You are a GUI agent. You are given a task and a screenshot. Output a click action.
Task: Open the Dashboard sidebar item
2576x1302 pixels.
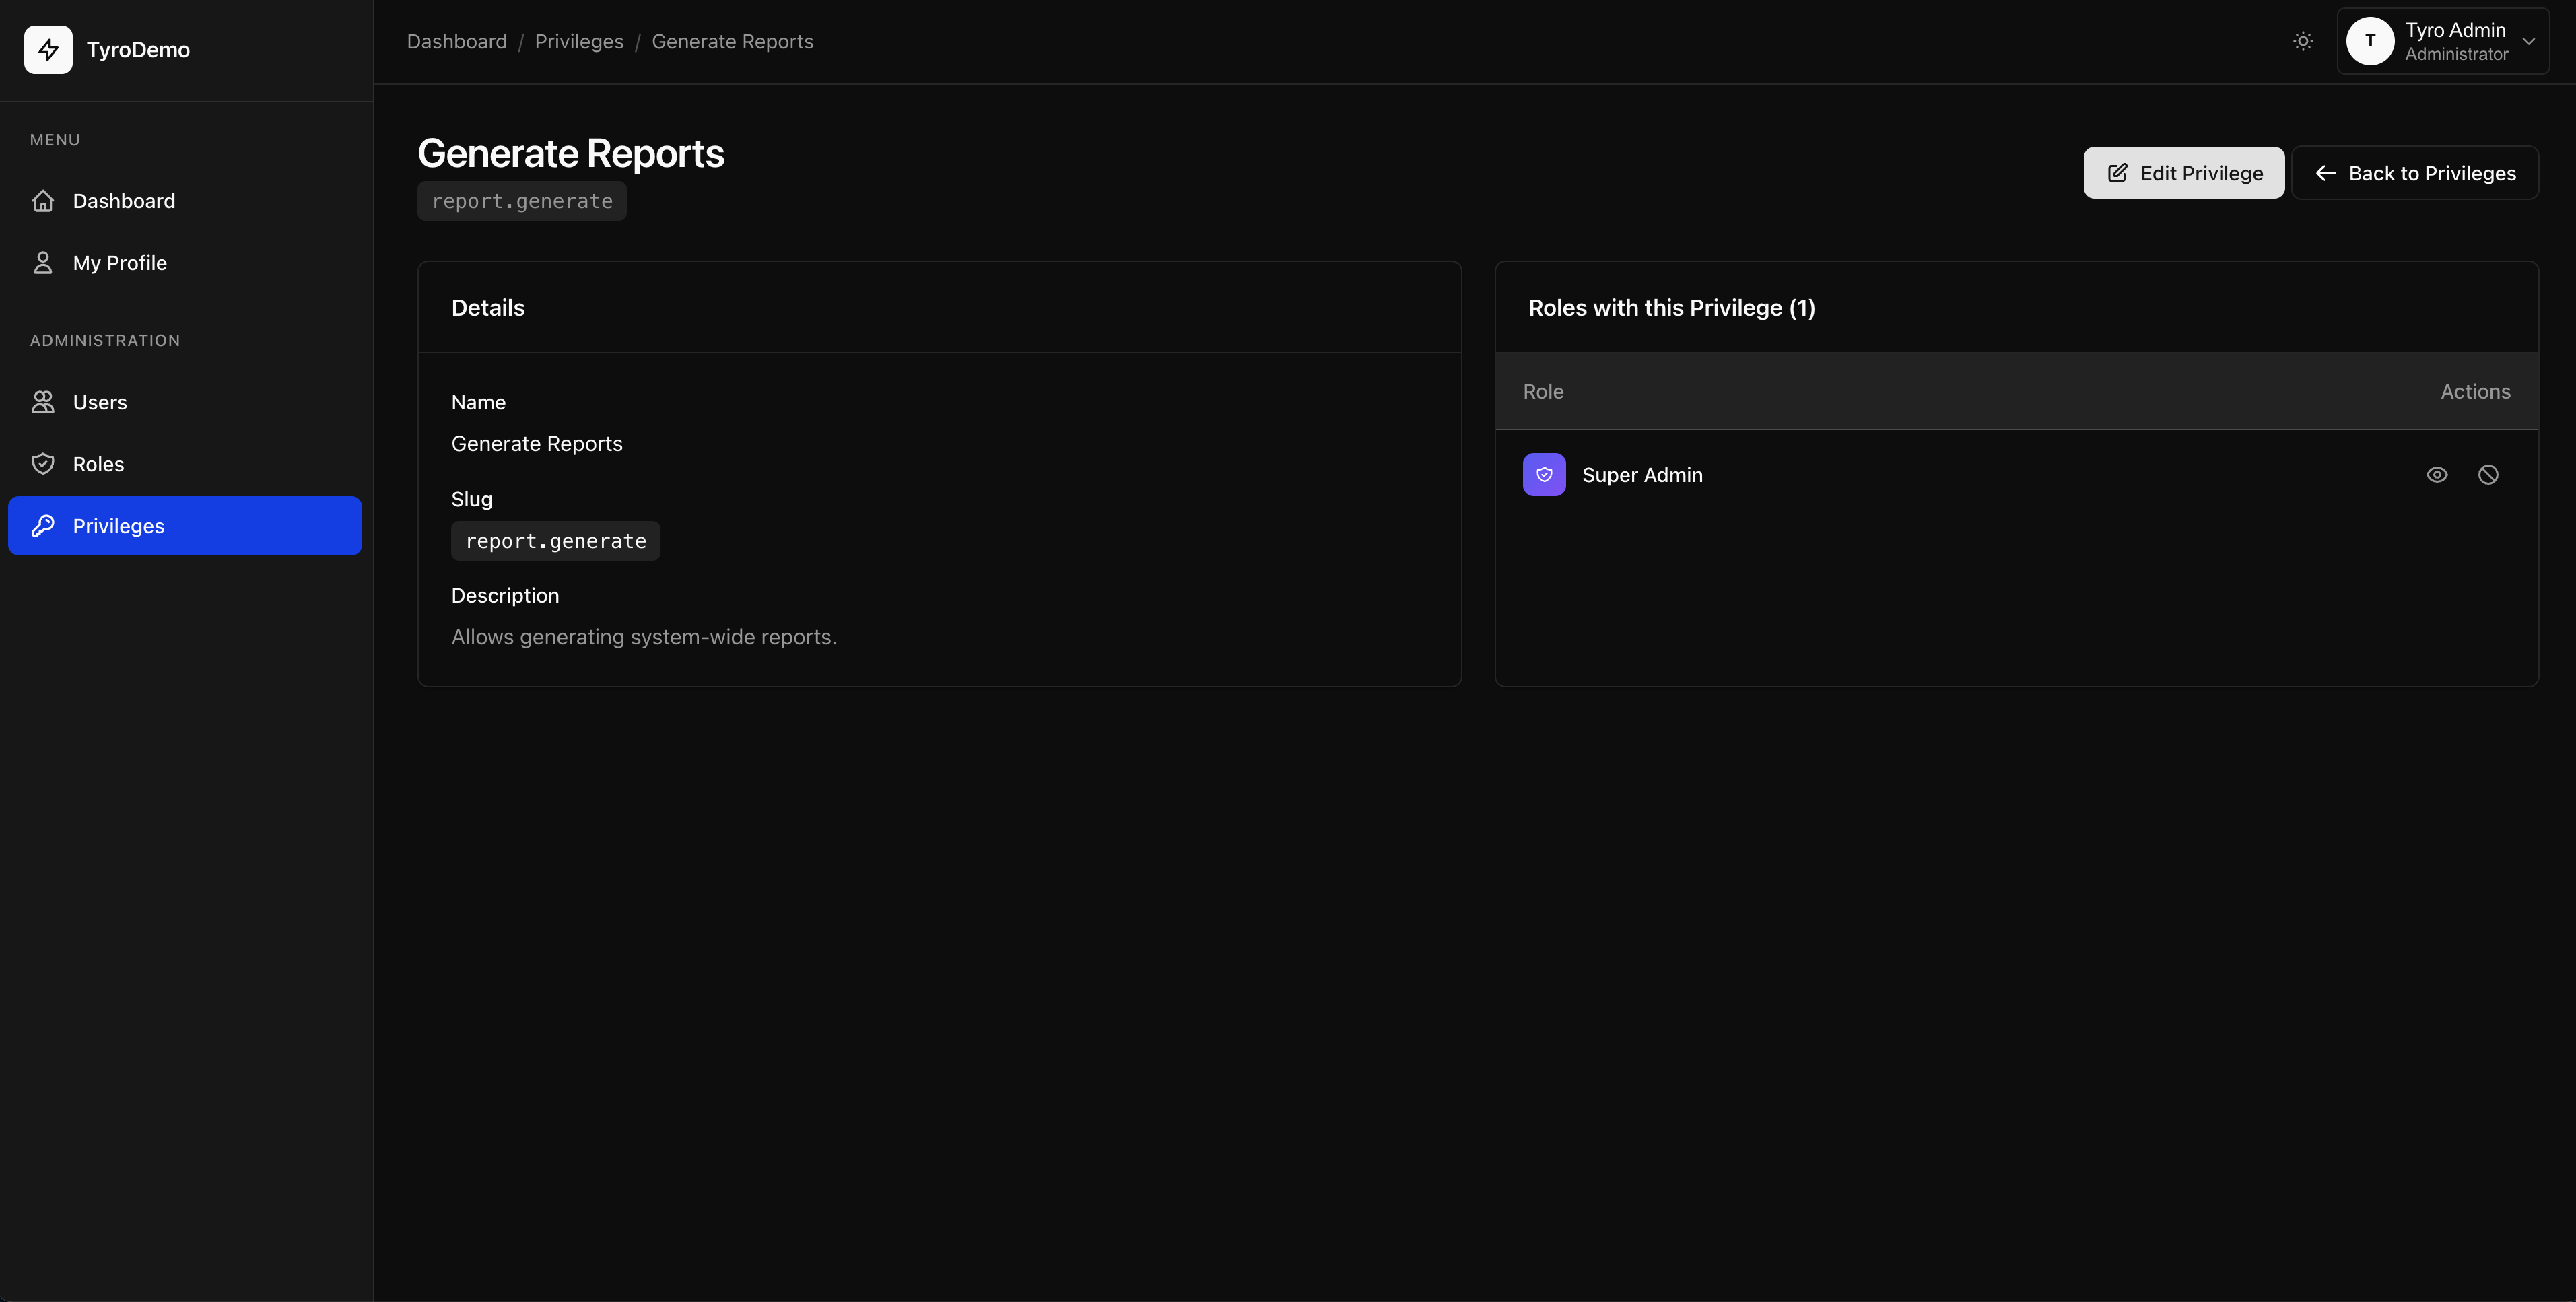(123, 201)
